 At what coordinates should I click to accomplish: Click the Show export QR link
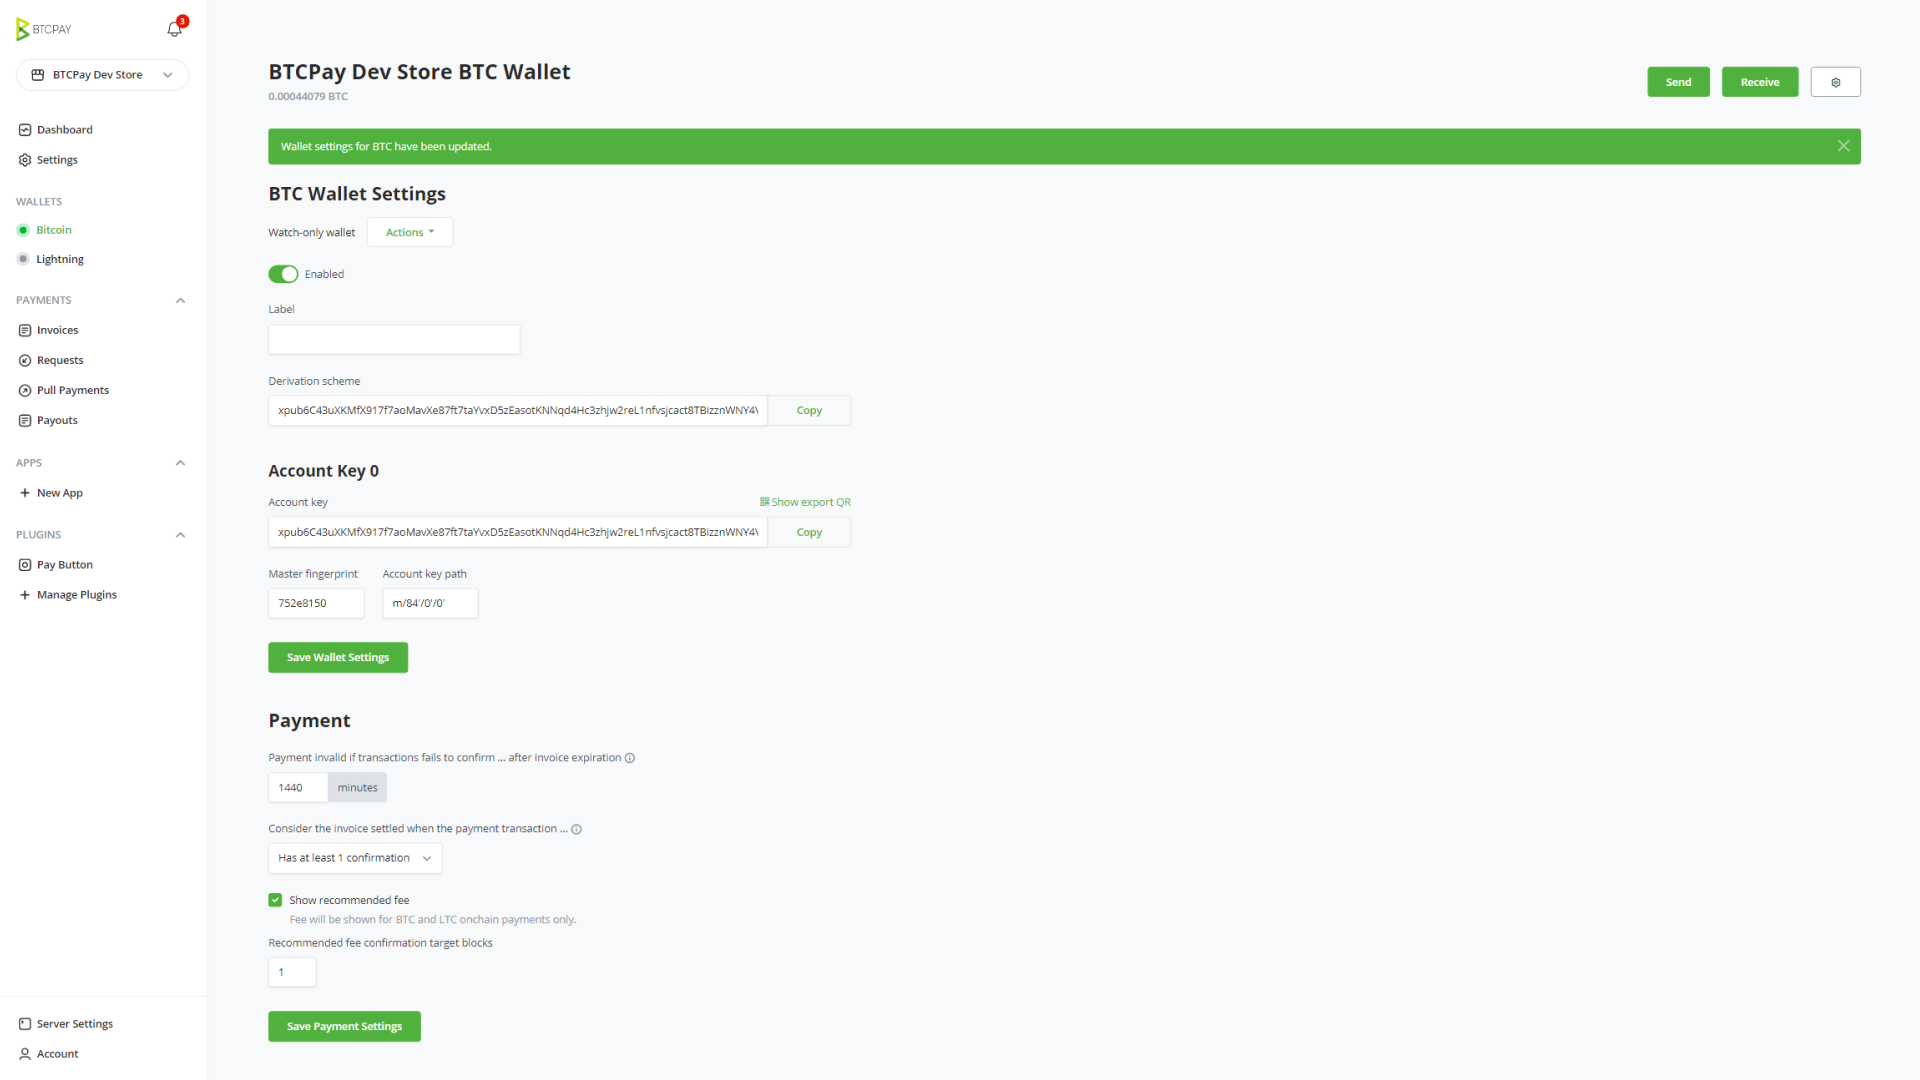(x=804, y=501)
